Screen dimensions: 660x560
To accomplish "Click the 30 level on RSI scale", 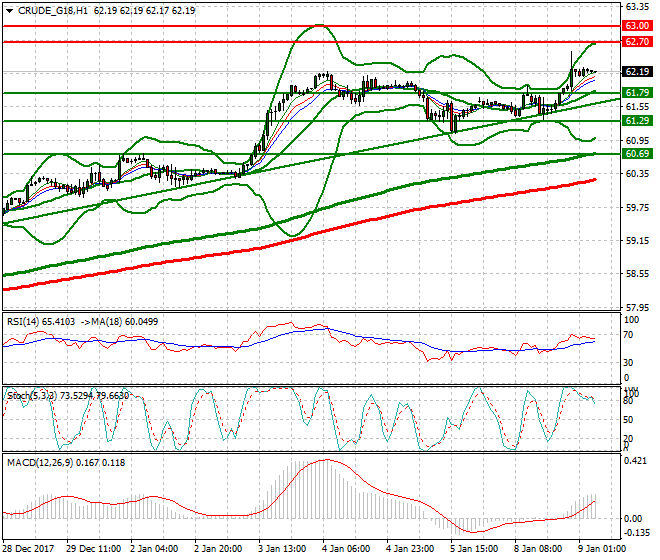I will point(628,363).
